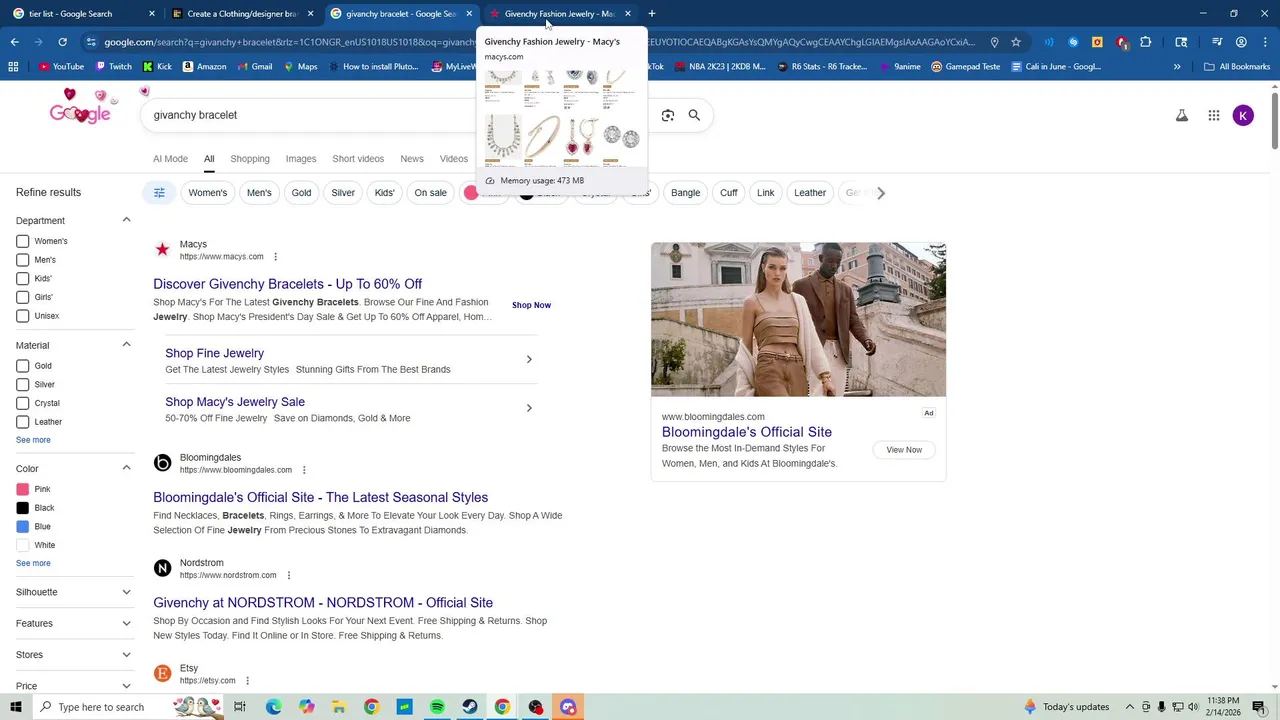Open the three-dot menu beside macys.com
Screen dimensions: 1280x720
pos(275,257)
